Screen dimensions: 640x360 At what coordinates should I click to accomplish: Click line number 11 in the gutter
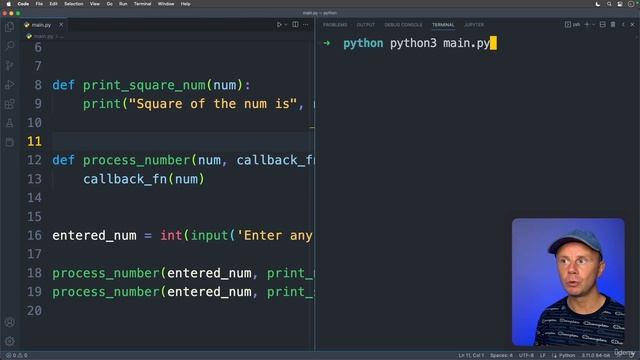click(x=34, y=141)
